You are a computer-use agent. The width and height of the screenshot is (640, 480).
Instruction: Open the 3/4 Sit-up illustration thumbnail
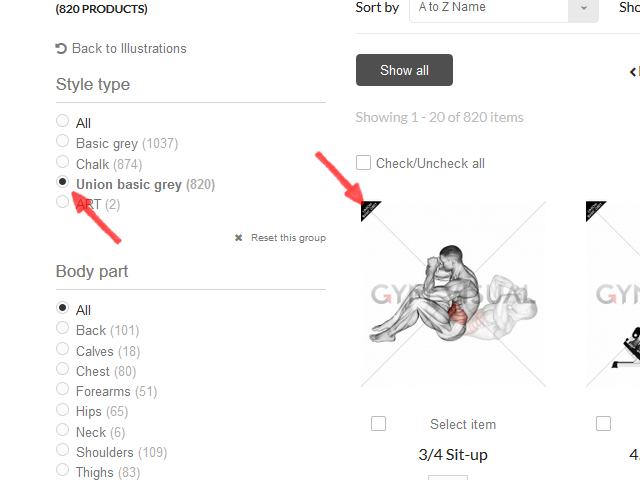pos(453,294)
